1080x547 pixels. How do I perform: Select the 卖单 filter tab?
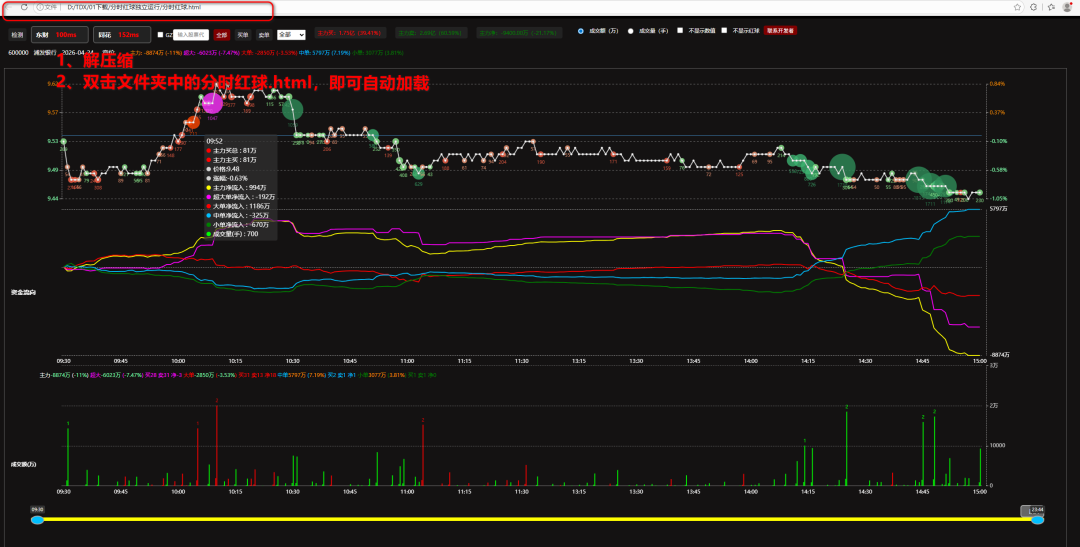(x=264, y=34)
